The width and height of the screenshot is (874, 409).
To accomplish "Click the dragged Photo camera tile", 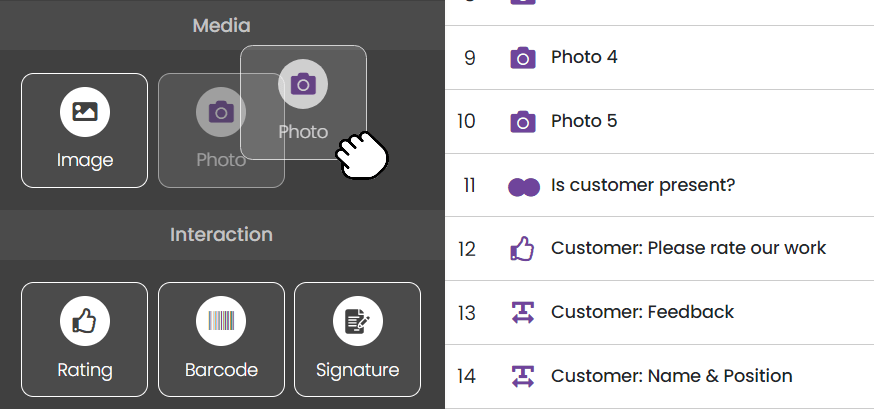I will (303, 104).
